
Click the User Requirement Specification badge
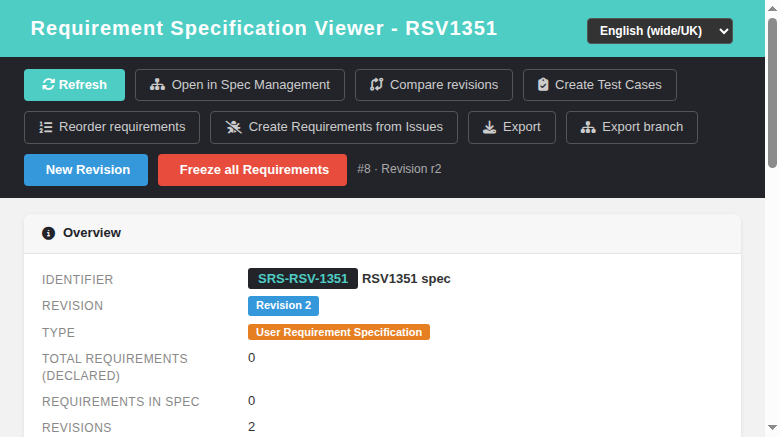pyautogui.click(x=339, y=332)
